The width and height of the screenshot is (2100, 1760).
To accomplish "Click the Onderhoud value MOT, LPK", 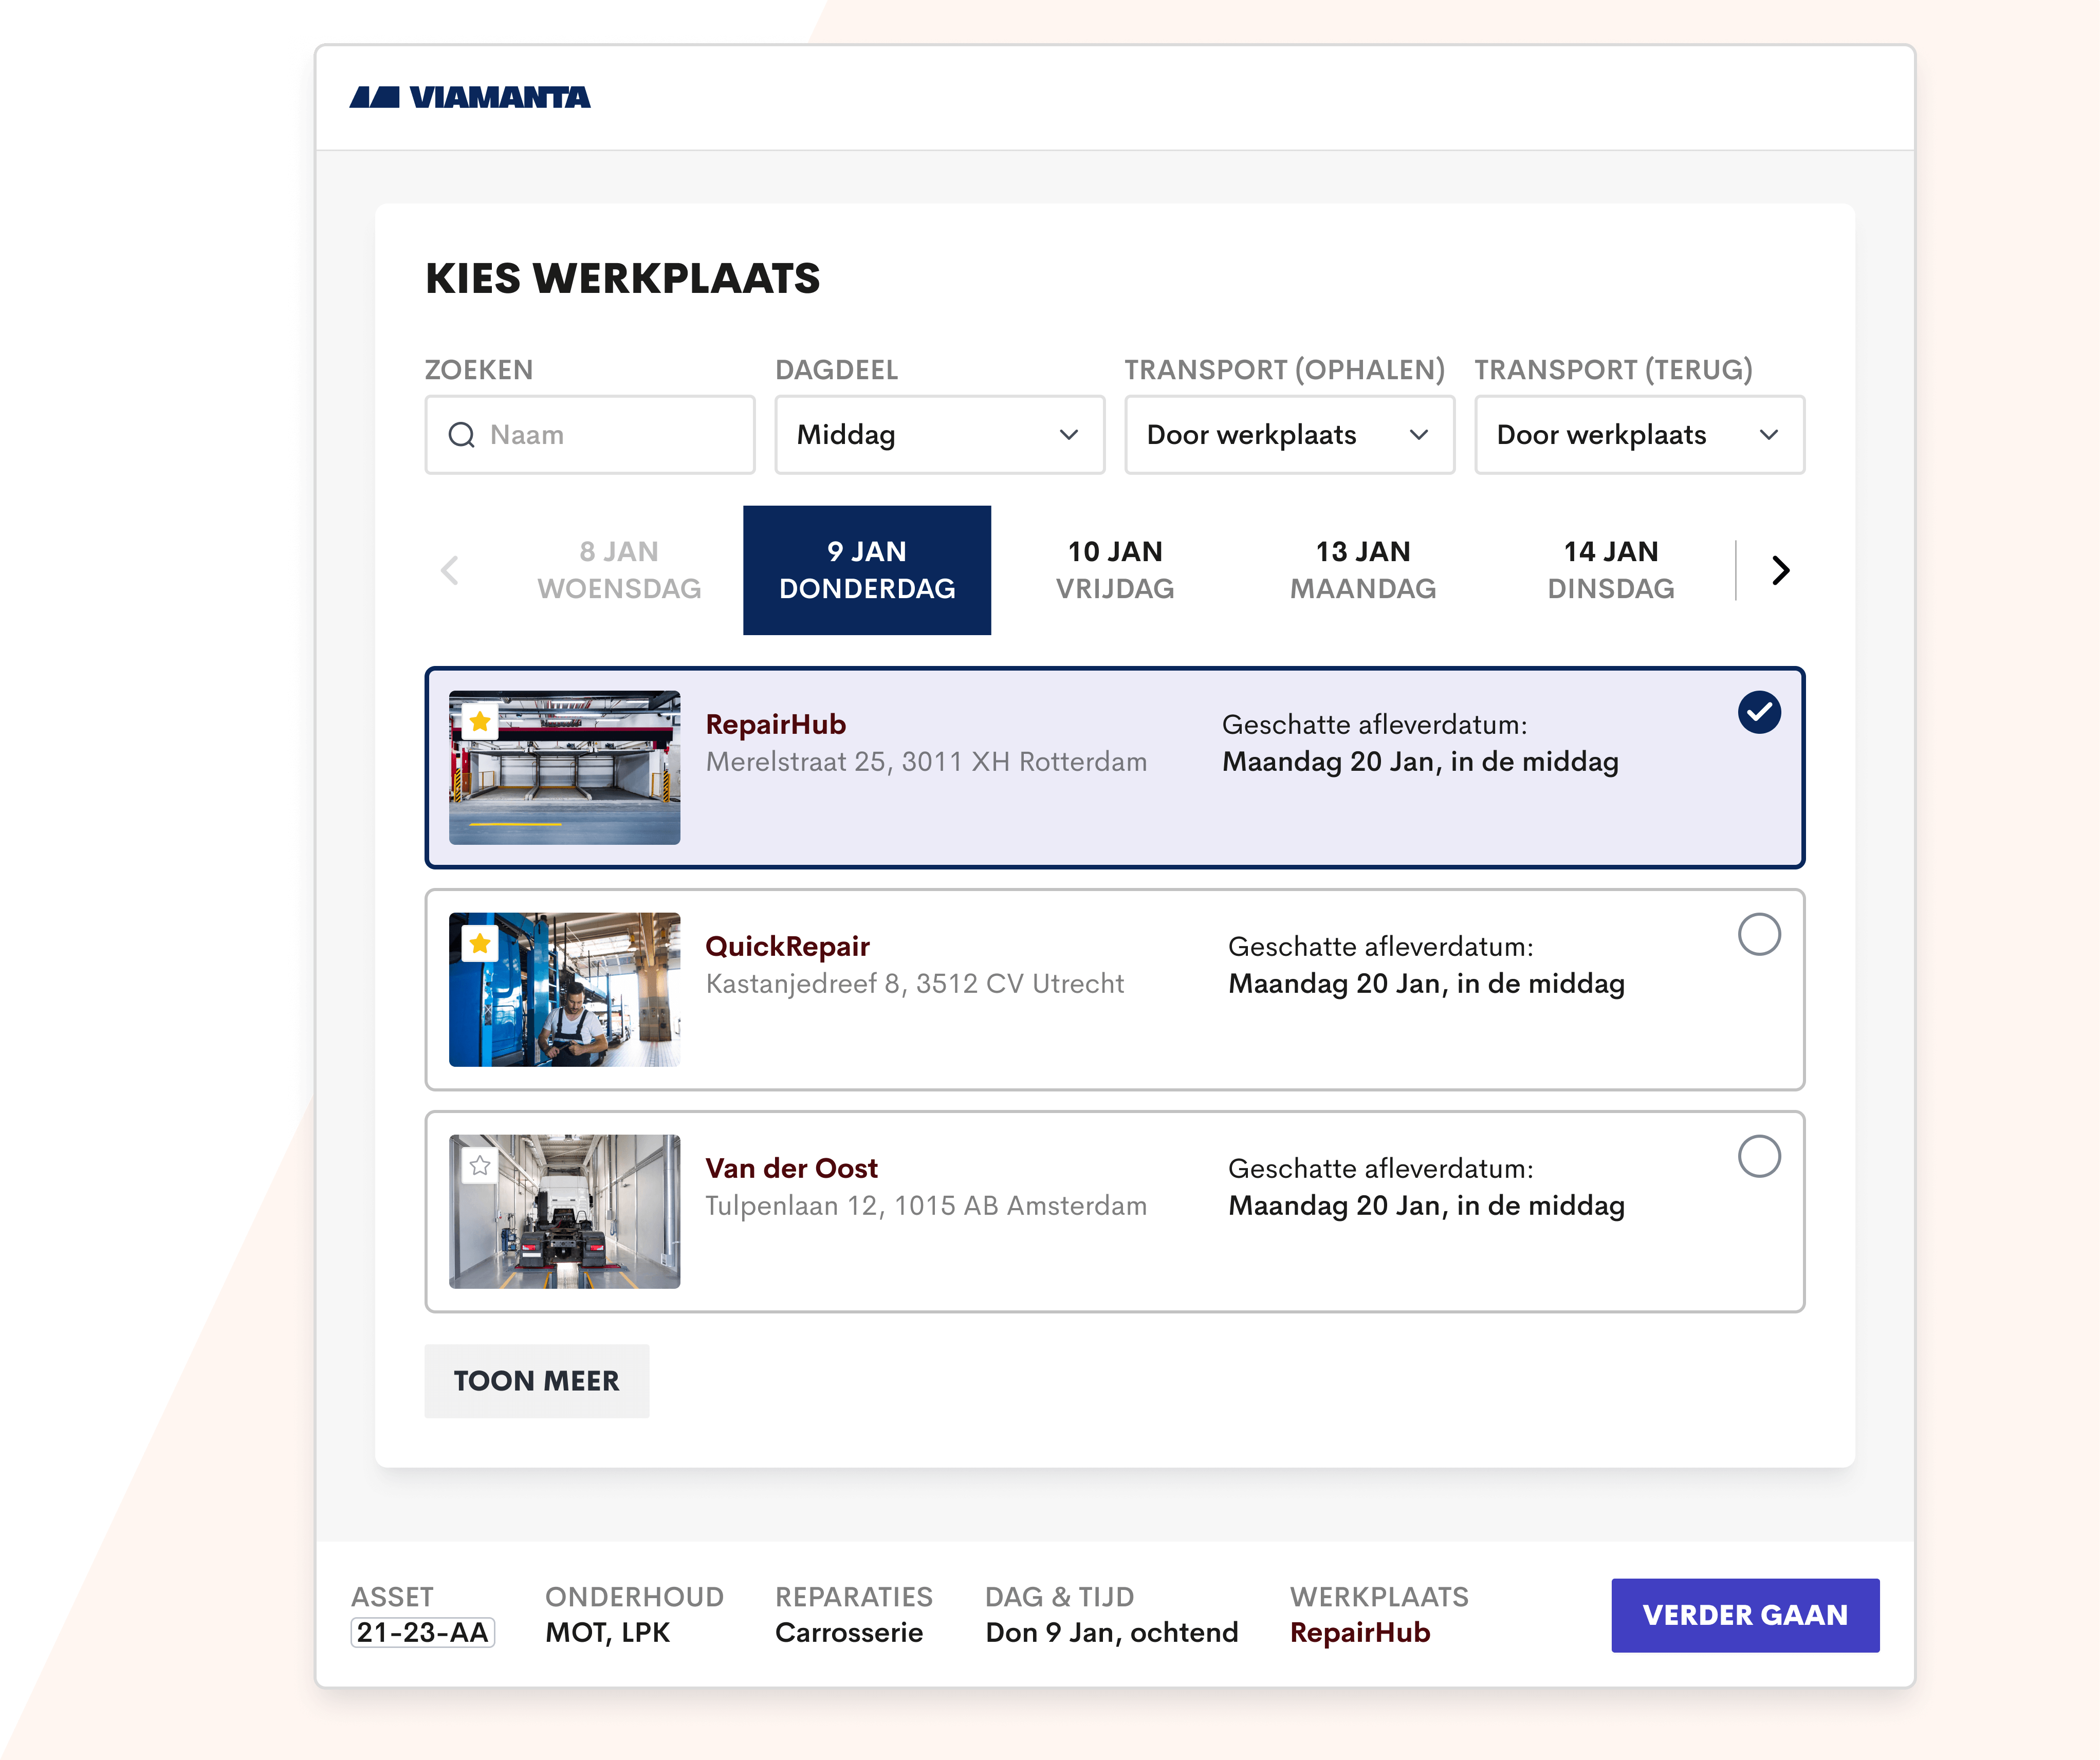I will pos(608,1633).
